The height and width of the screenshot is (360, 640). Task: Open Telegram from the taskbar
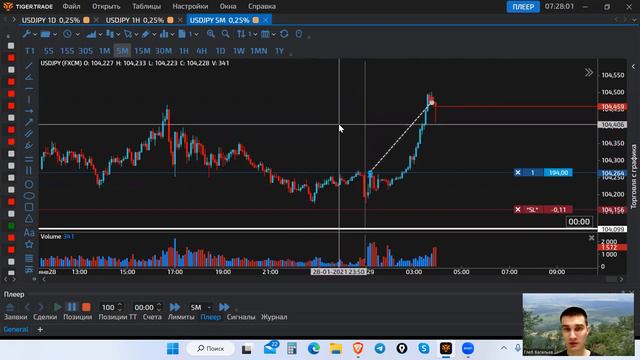point(380,349)
